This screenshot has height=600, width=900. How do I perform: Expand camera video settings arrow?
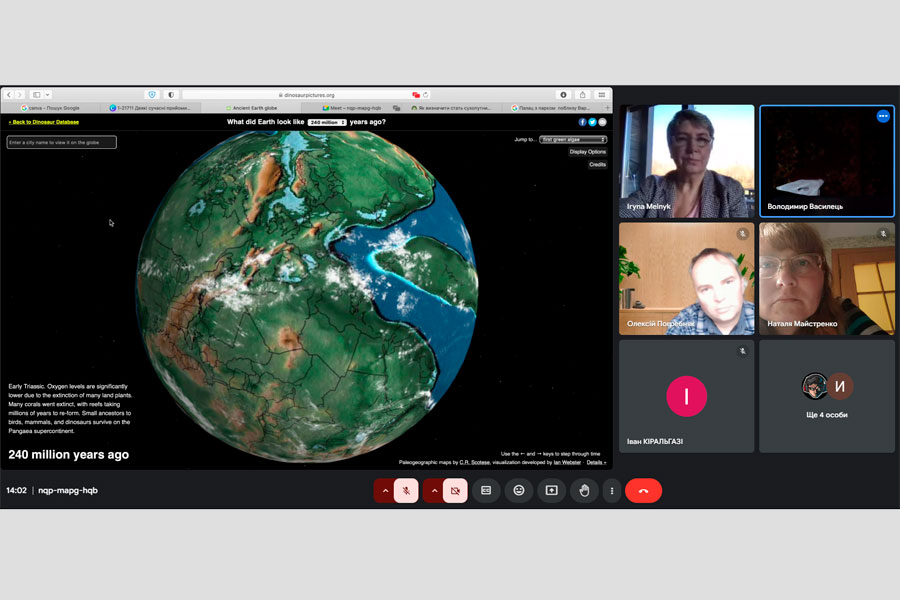(434, 491)
